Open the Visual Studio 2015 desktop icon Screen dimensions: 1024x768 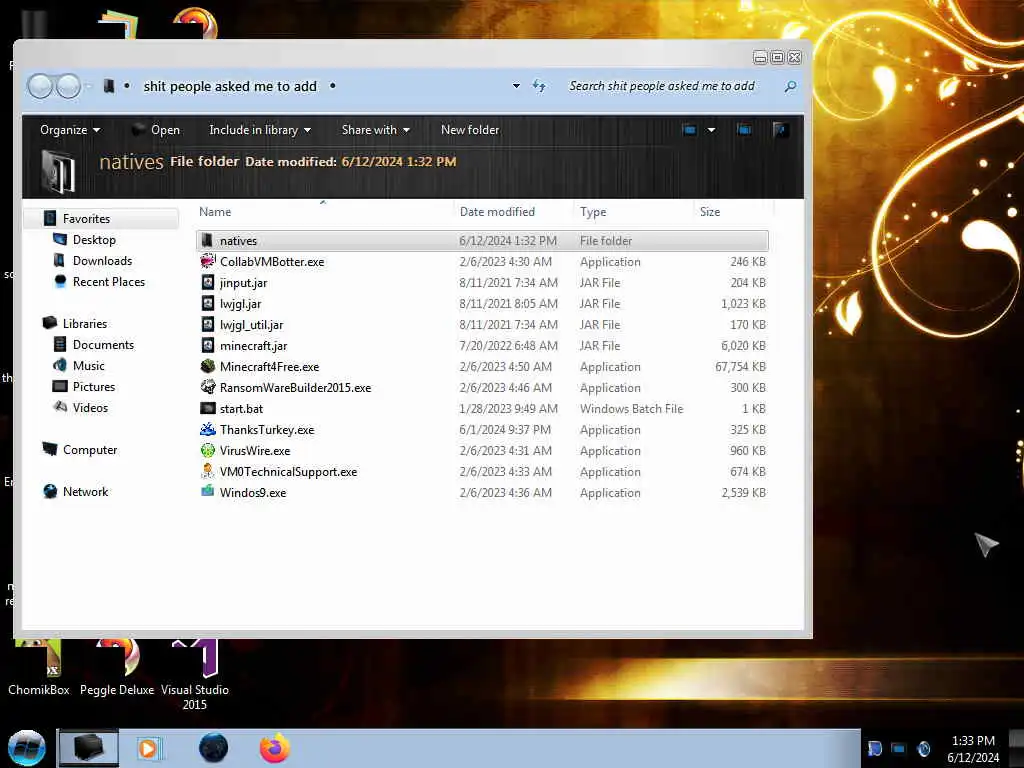195,674
